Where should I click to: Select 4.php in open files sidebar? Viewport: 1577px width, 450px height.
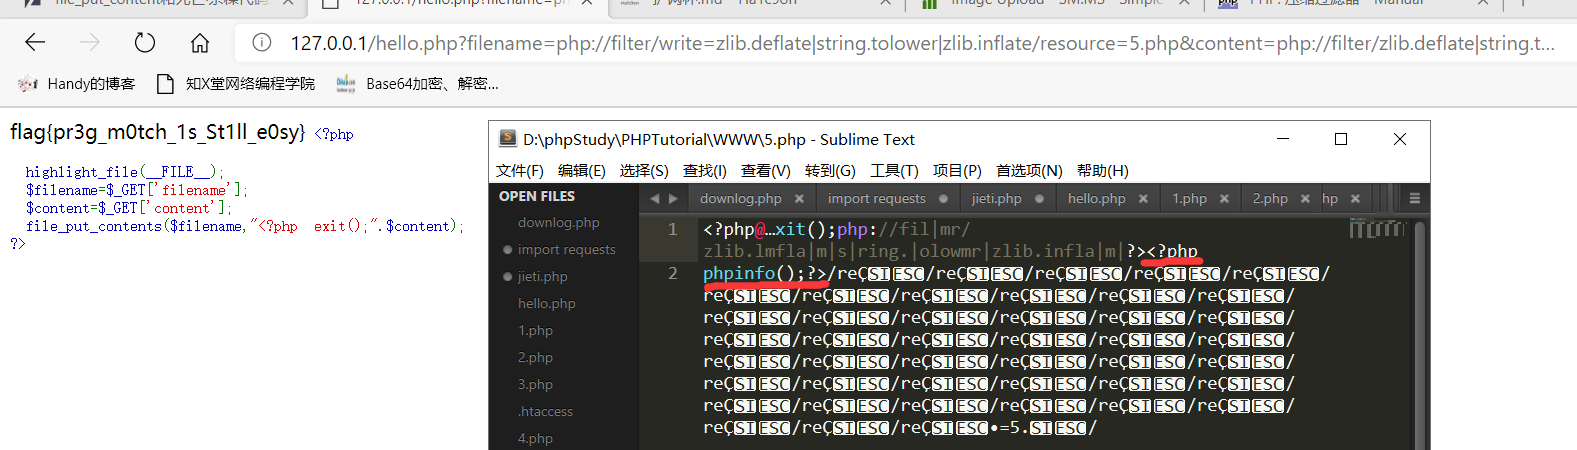click(535, 438)
